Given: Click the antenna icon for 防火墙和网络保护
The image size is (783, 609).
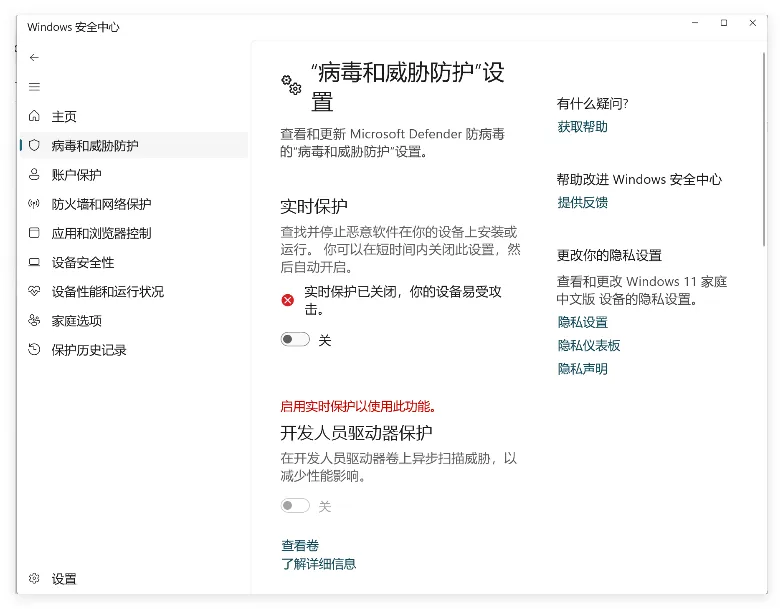Looking at the screenshot, I should tap(34, 204).
